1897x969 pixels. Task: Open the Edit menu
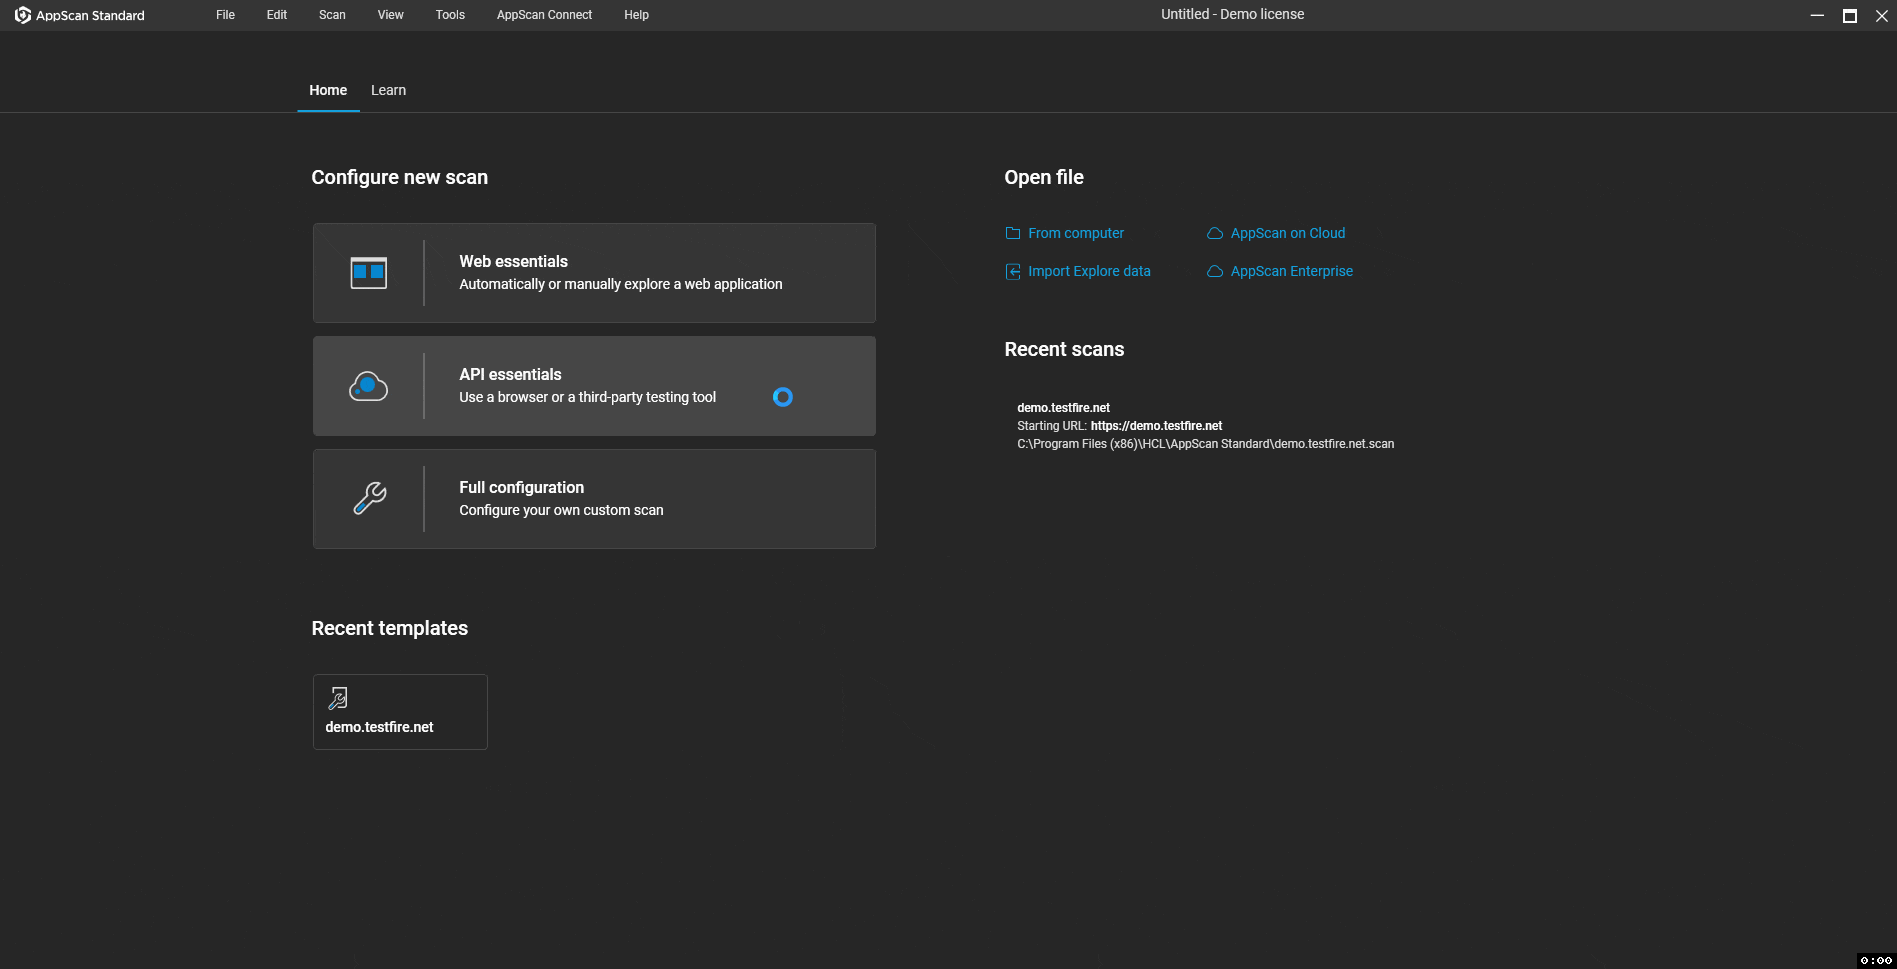pyautogui.click(x=277, y=15)
